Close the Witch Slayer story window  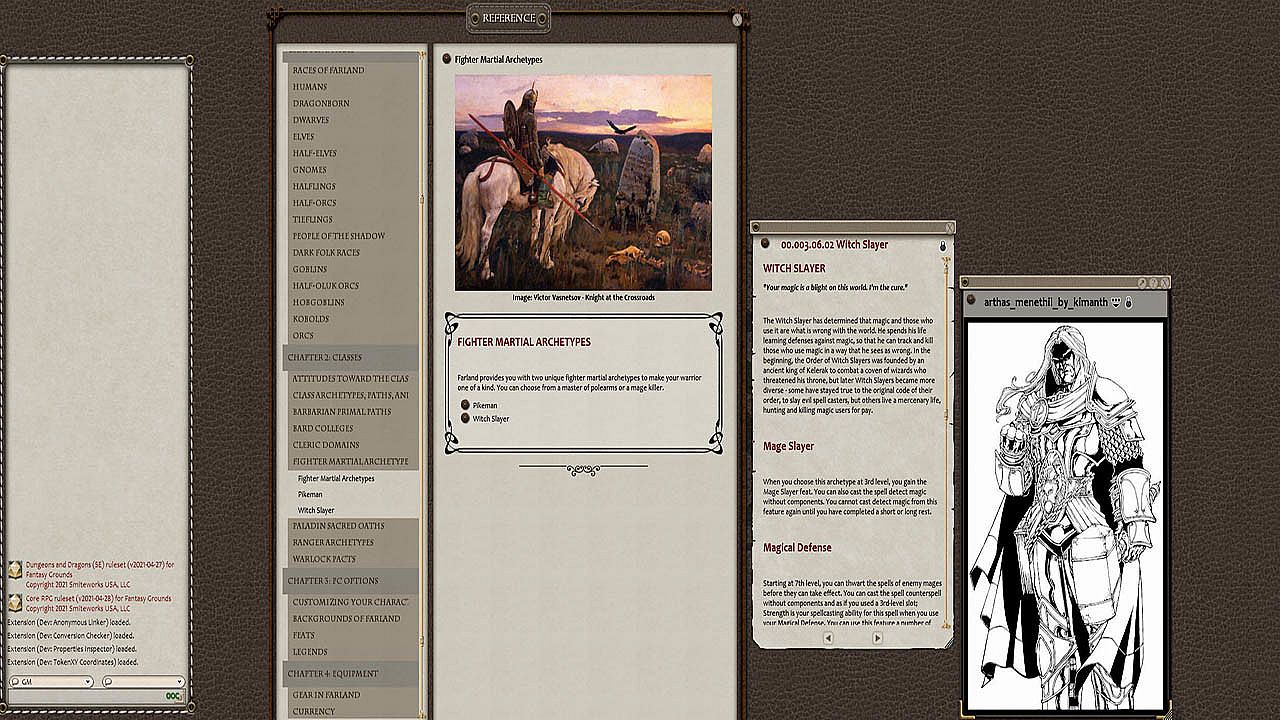click(948, 227)
